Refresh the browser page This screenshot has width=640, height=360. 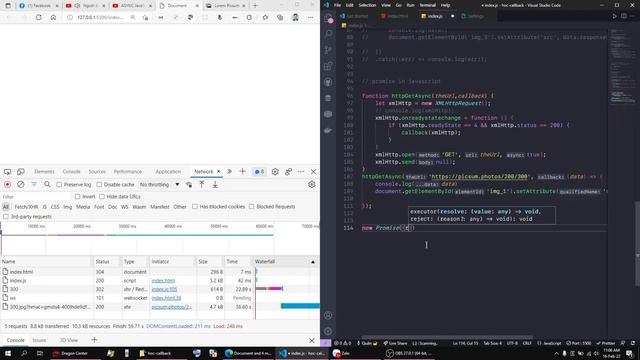38,18
